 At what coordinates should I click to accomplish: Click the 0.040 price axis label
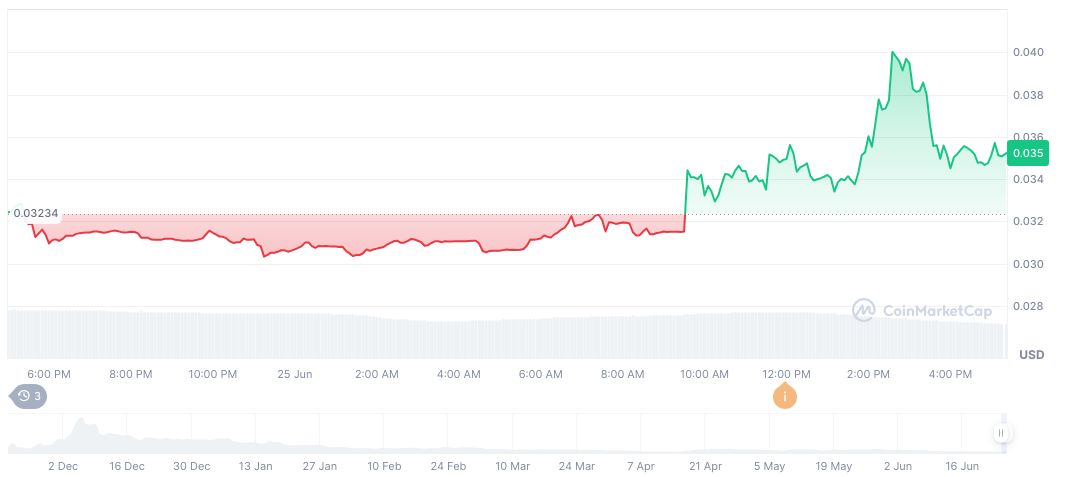pyautogui.click(x=1029, y=52)
